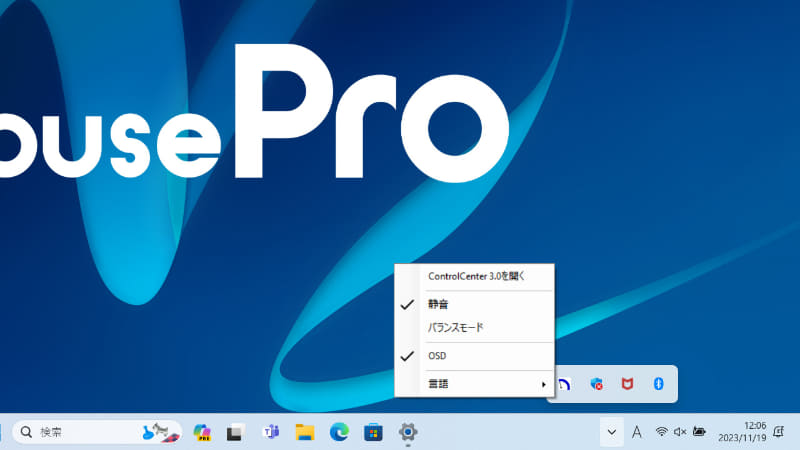Click the muted speaker volume icon
The height and width of the screenshot is (450, 800).
pos(680,432)
